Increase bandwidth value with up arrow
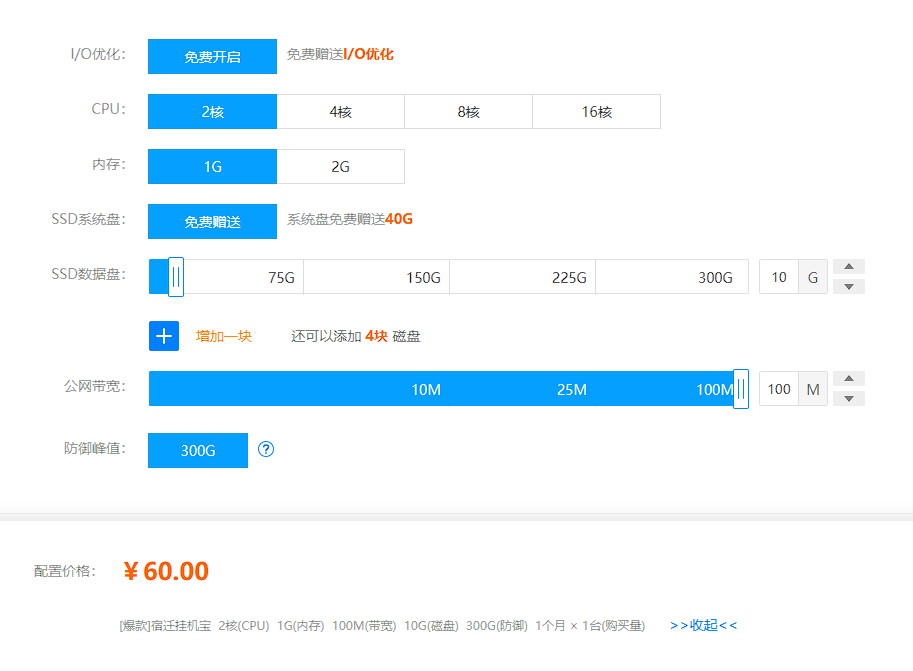 (849, 379)
